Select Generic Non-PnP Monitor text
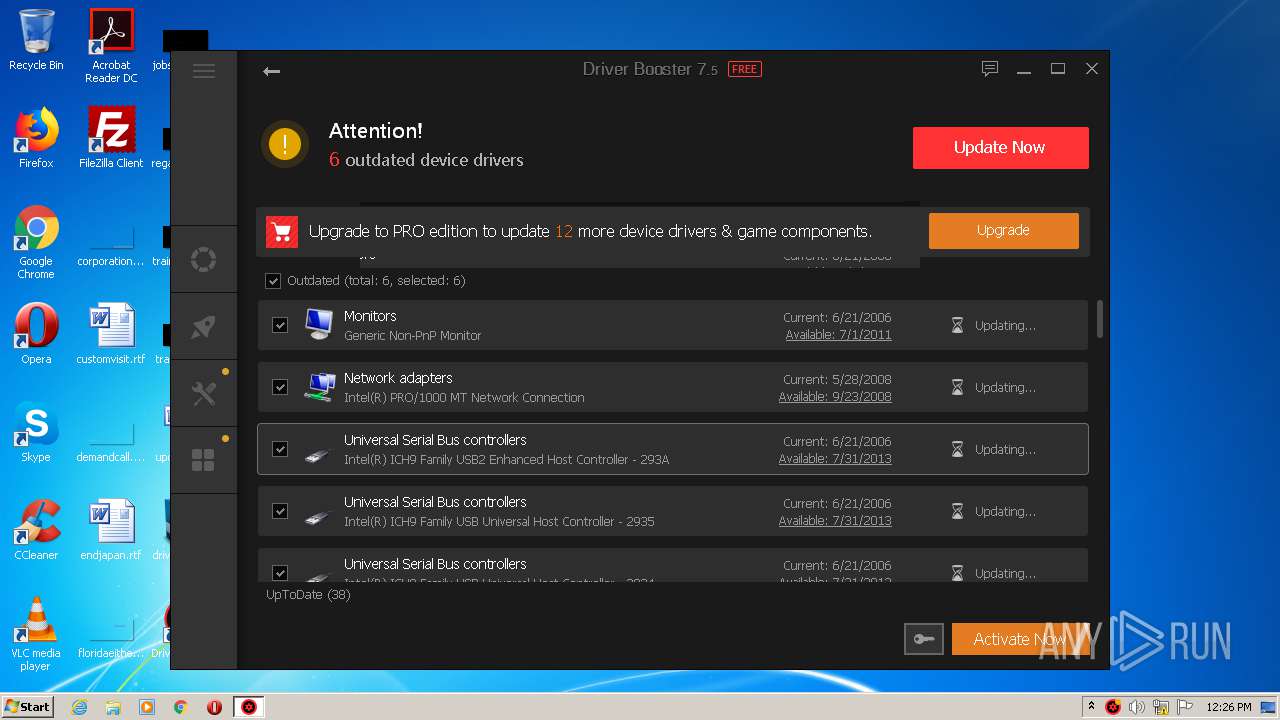Image resolution: width=1280 pixels, height=720 pixels. tap(412, 336)
